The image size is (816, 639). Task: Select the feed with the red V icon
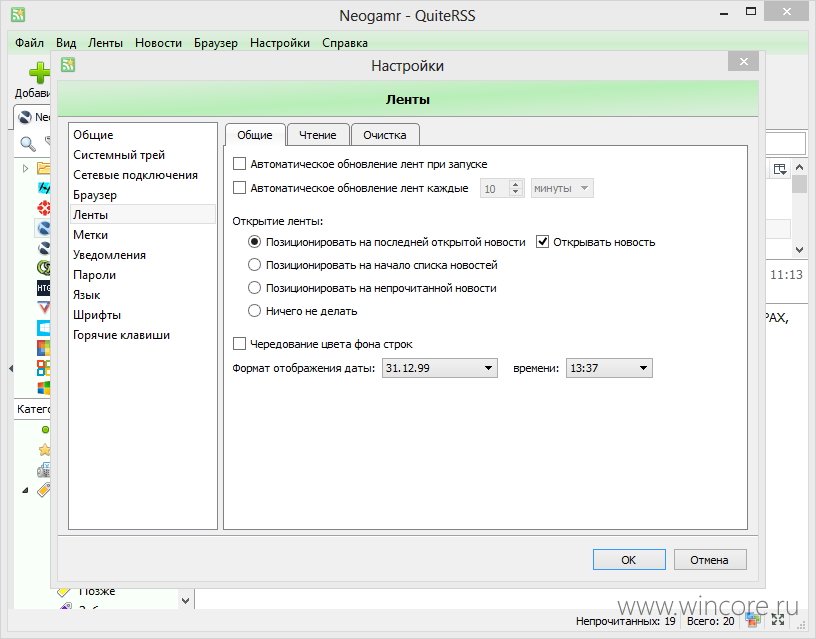tap(44, 307)
